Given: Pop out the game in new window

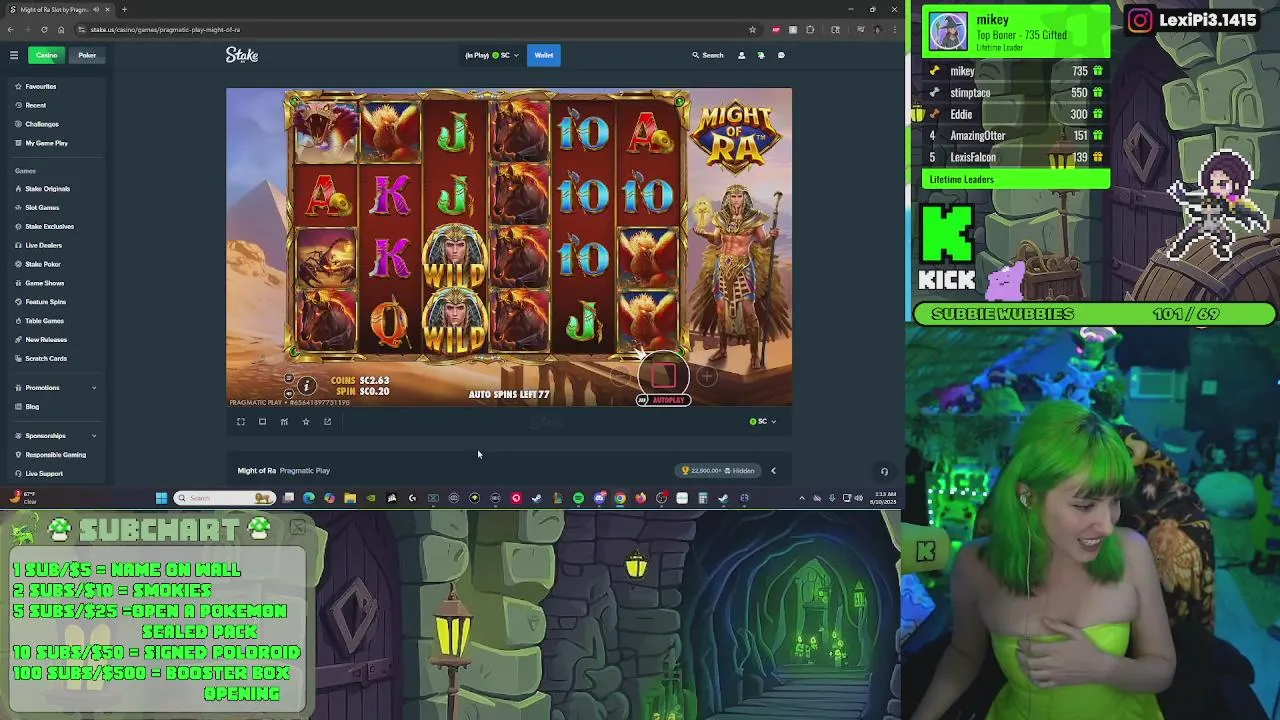Looking at the screenshot, I should (327, 421).
